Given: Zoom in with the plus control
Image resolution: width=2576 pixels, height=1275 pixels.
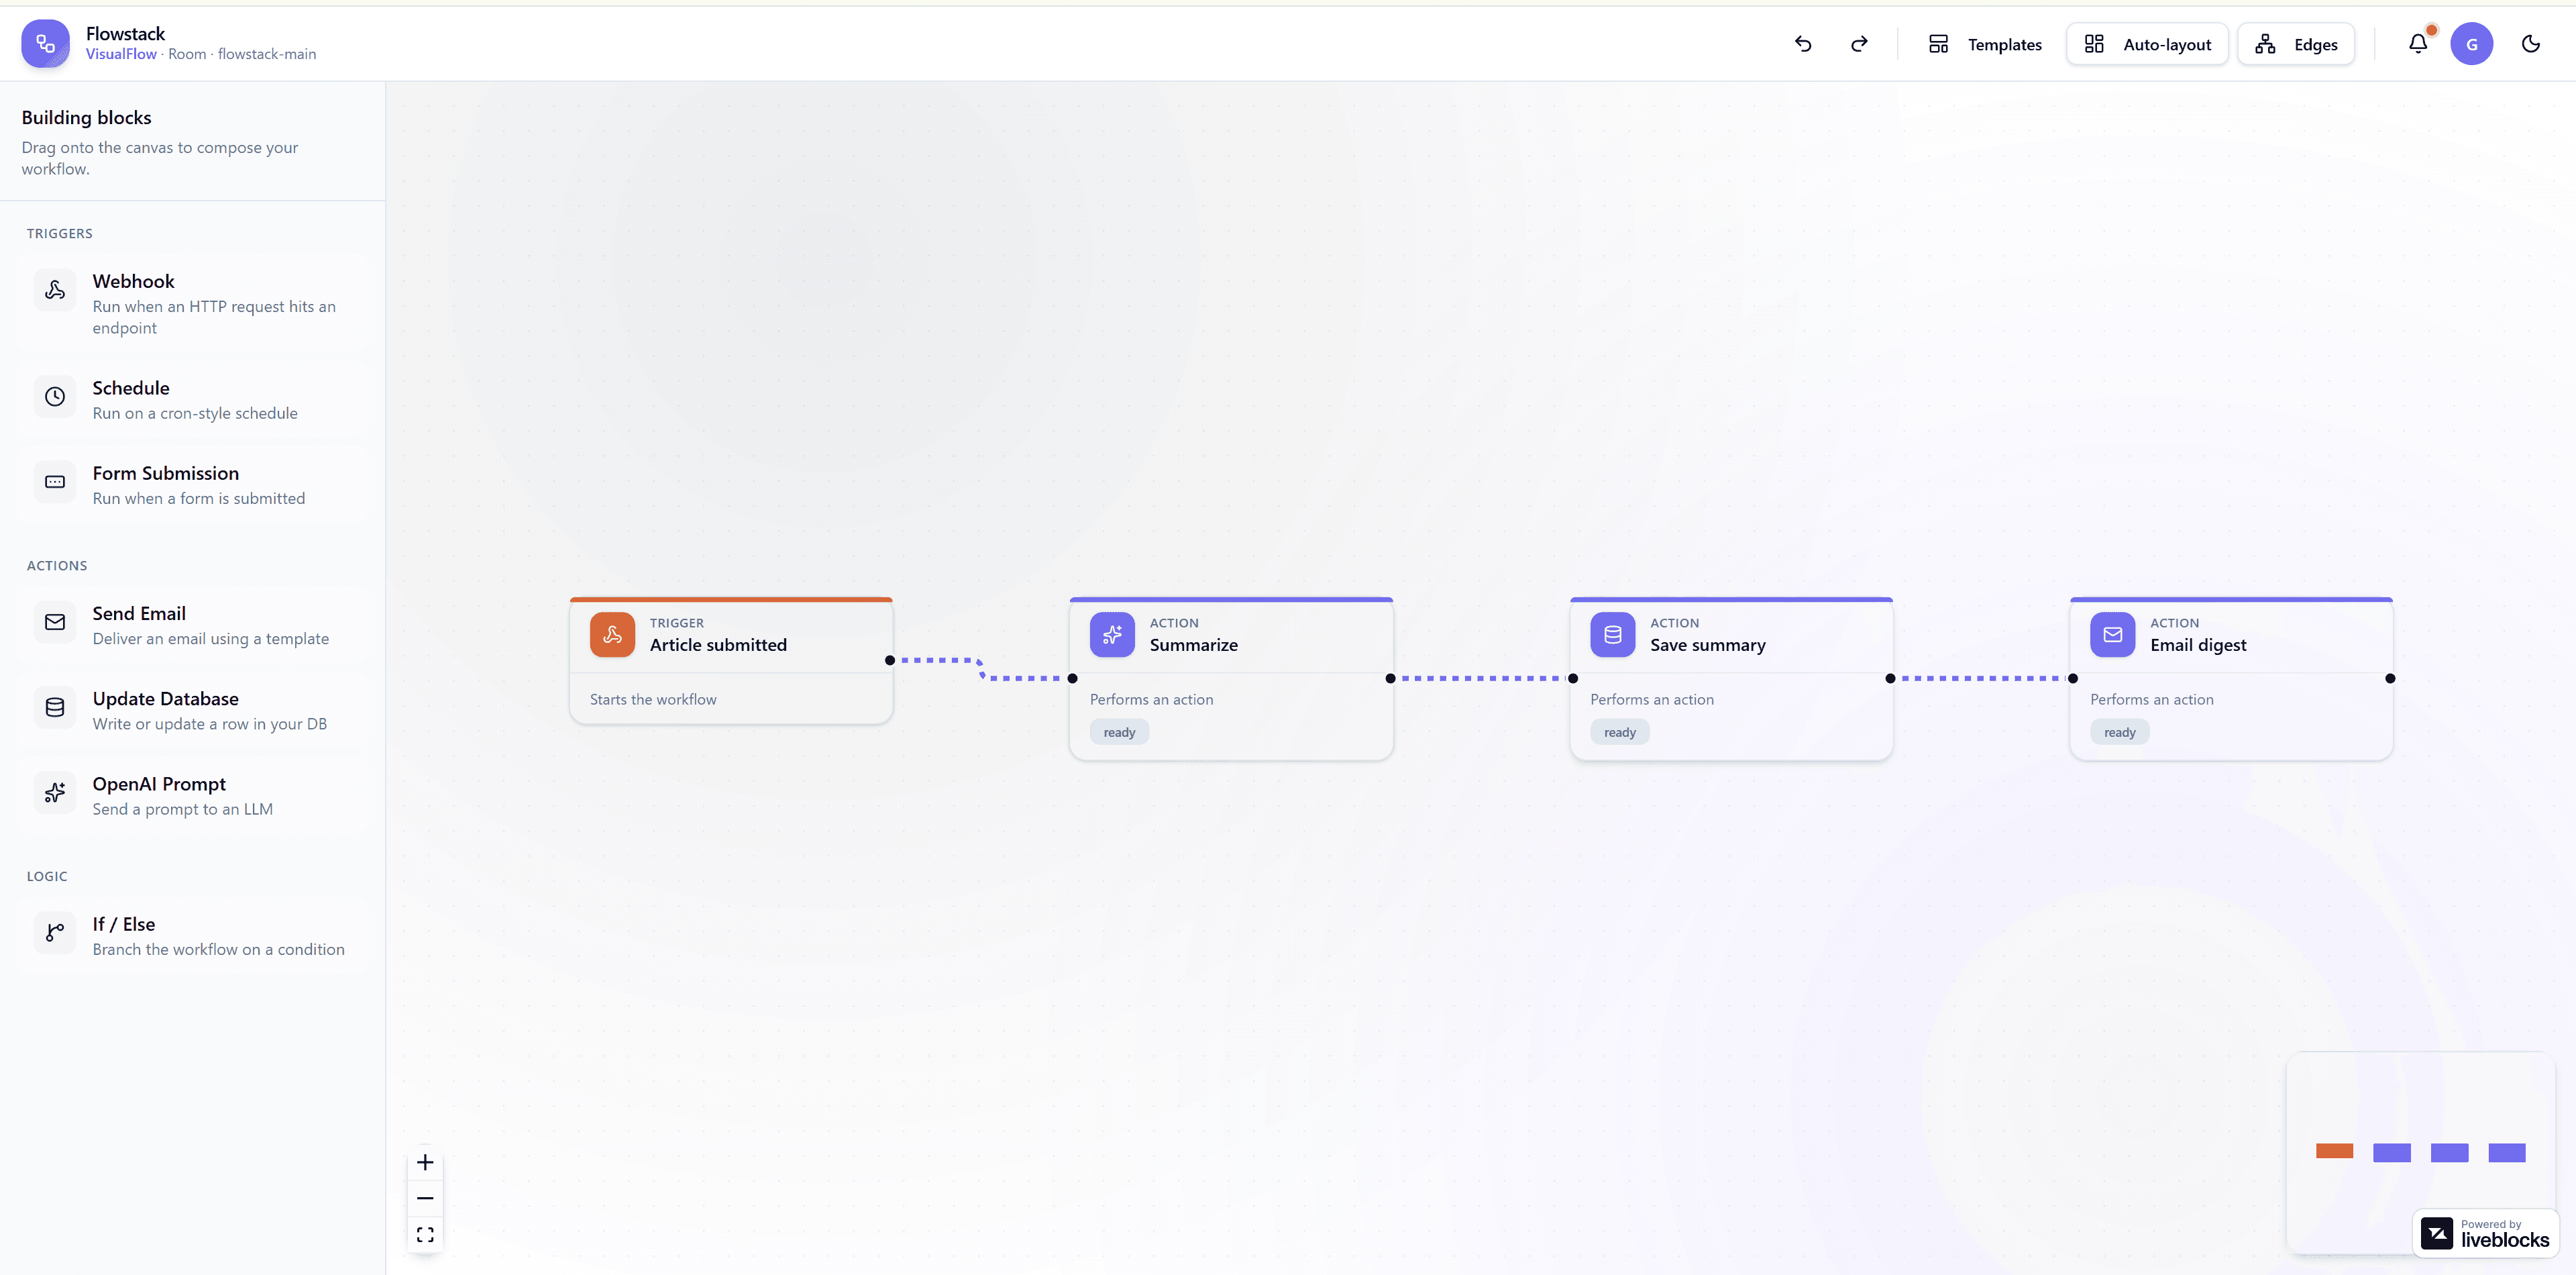Looking at the screenshot, I should [425, 1162].
